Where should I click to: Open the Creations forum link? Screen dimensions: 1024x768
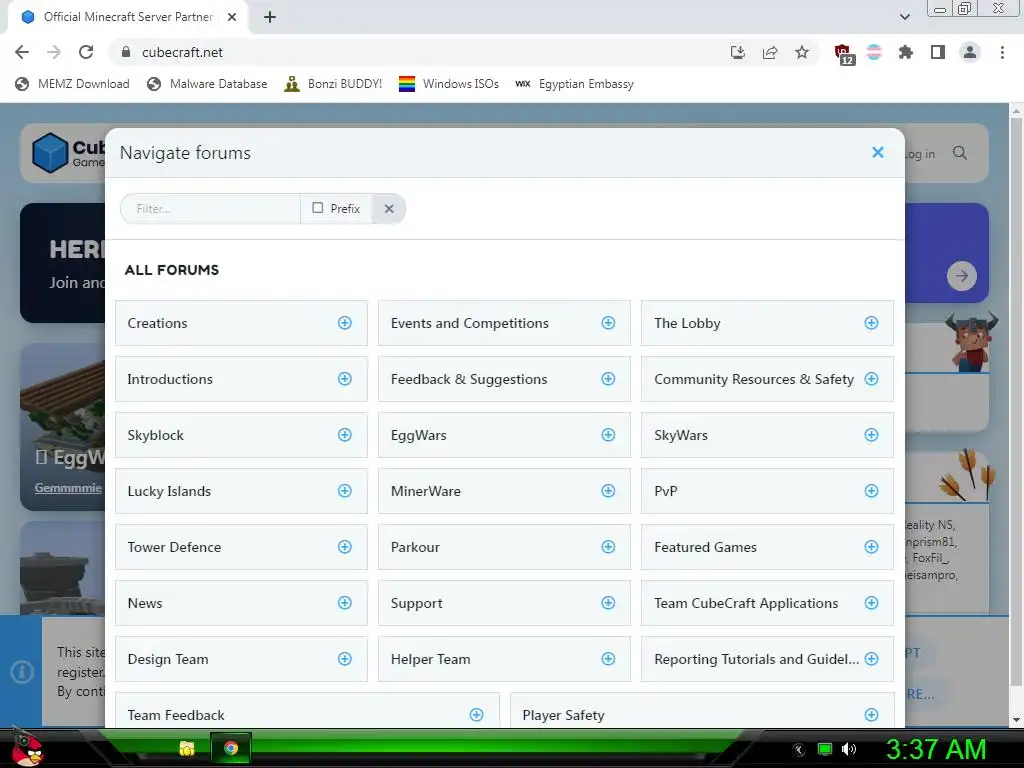pyautogui.click(x=157, y=323)
